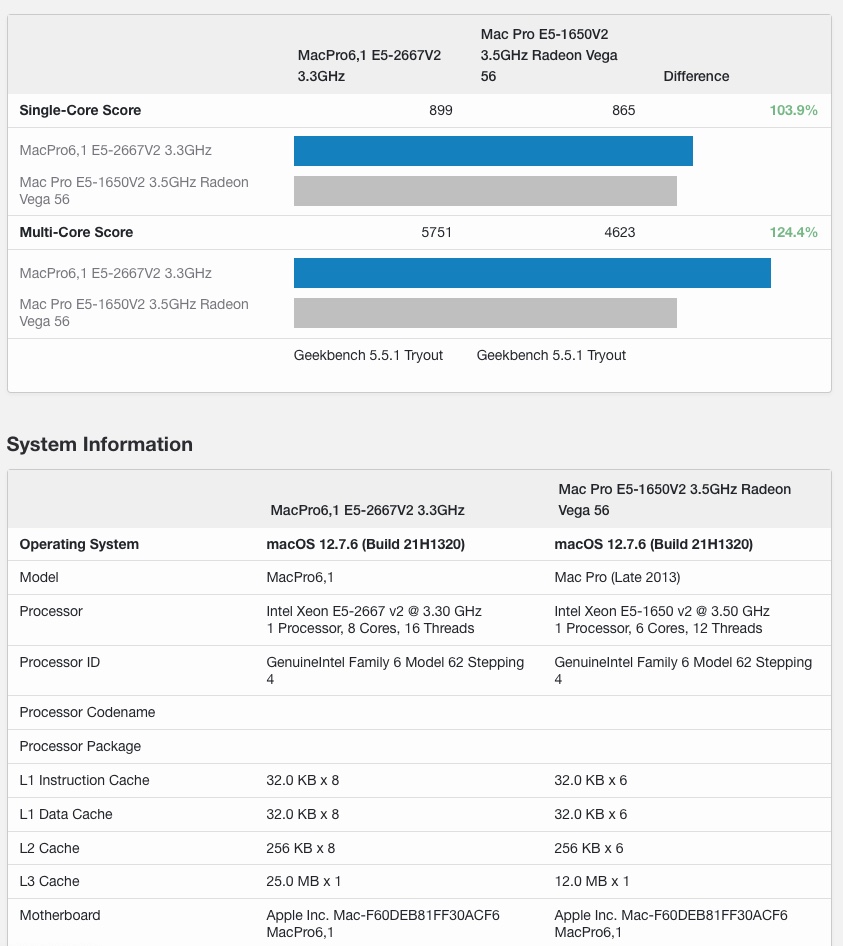Select the System Information heading
The width and height of the screenshot is (843, 946).
coord(98,444)
